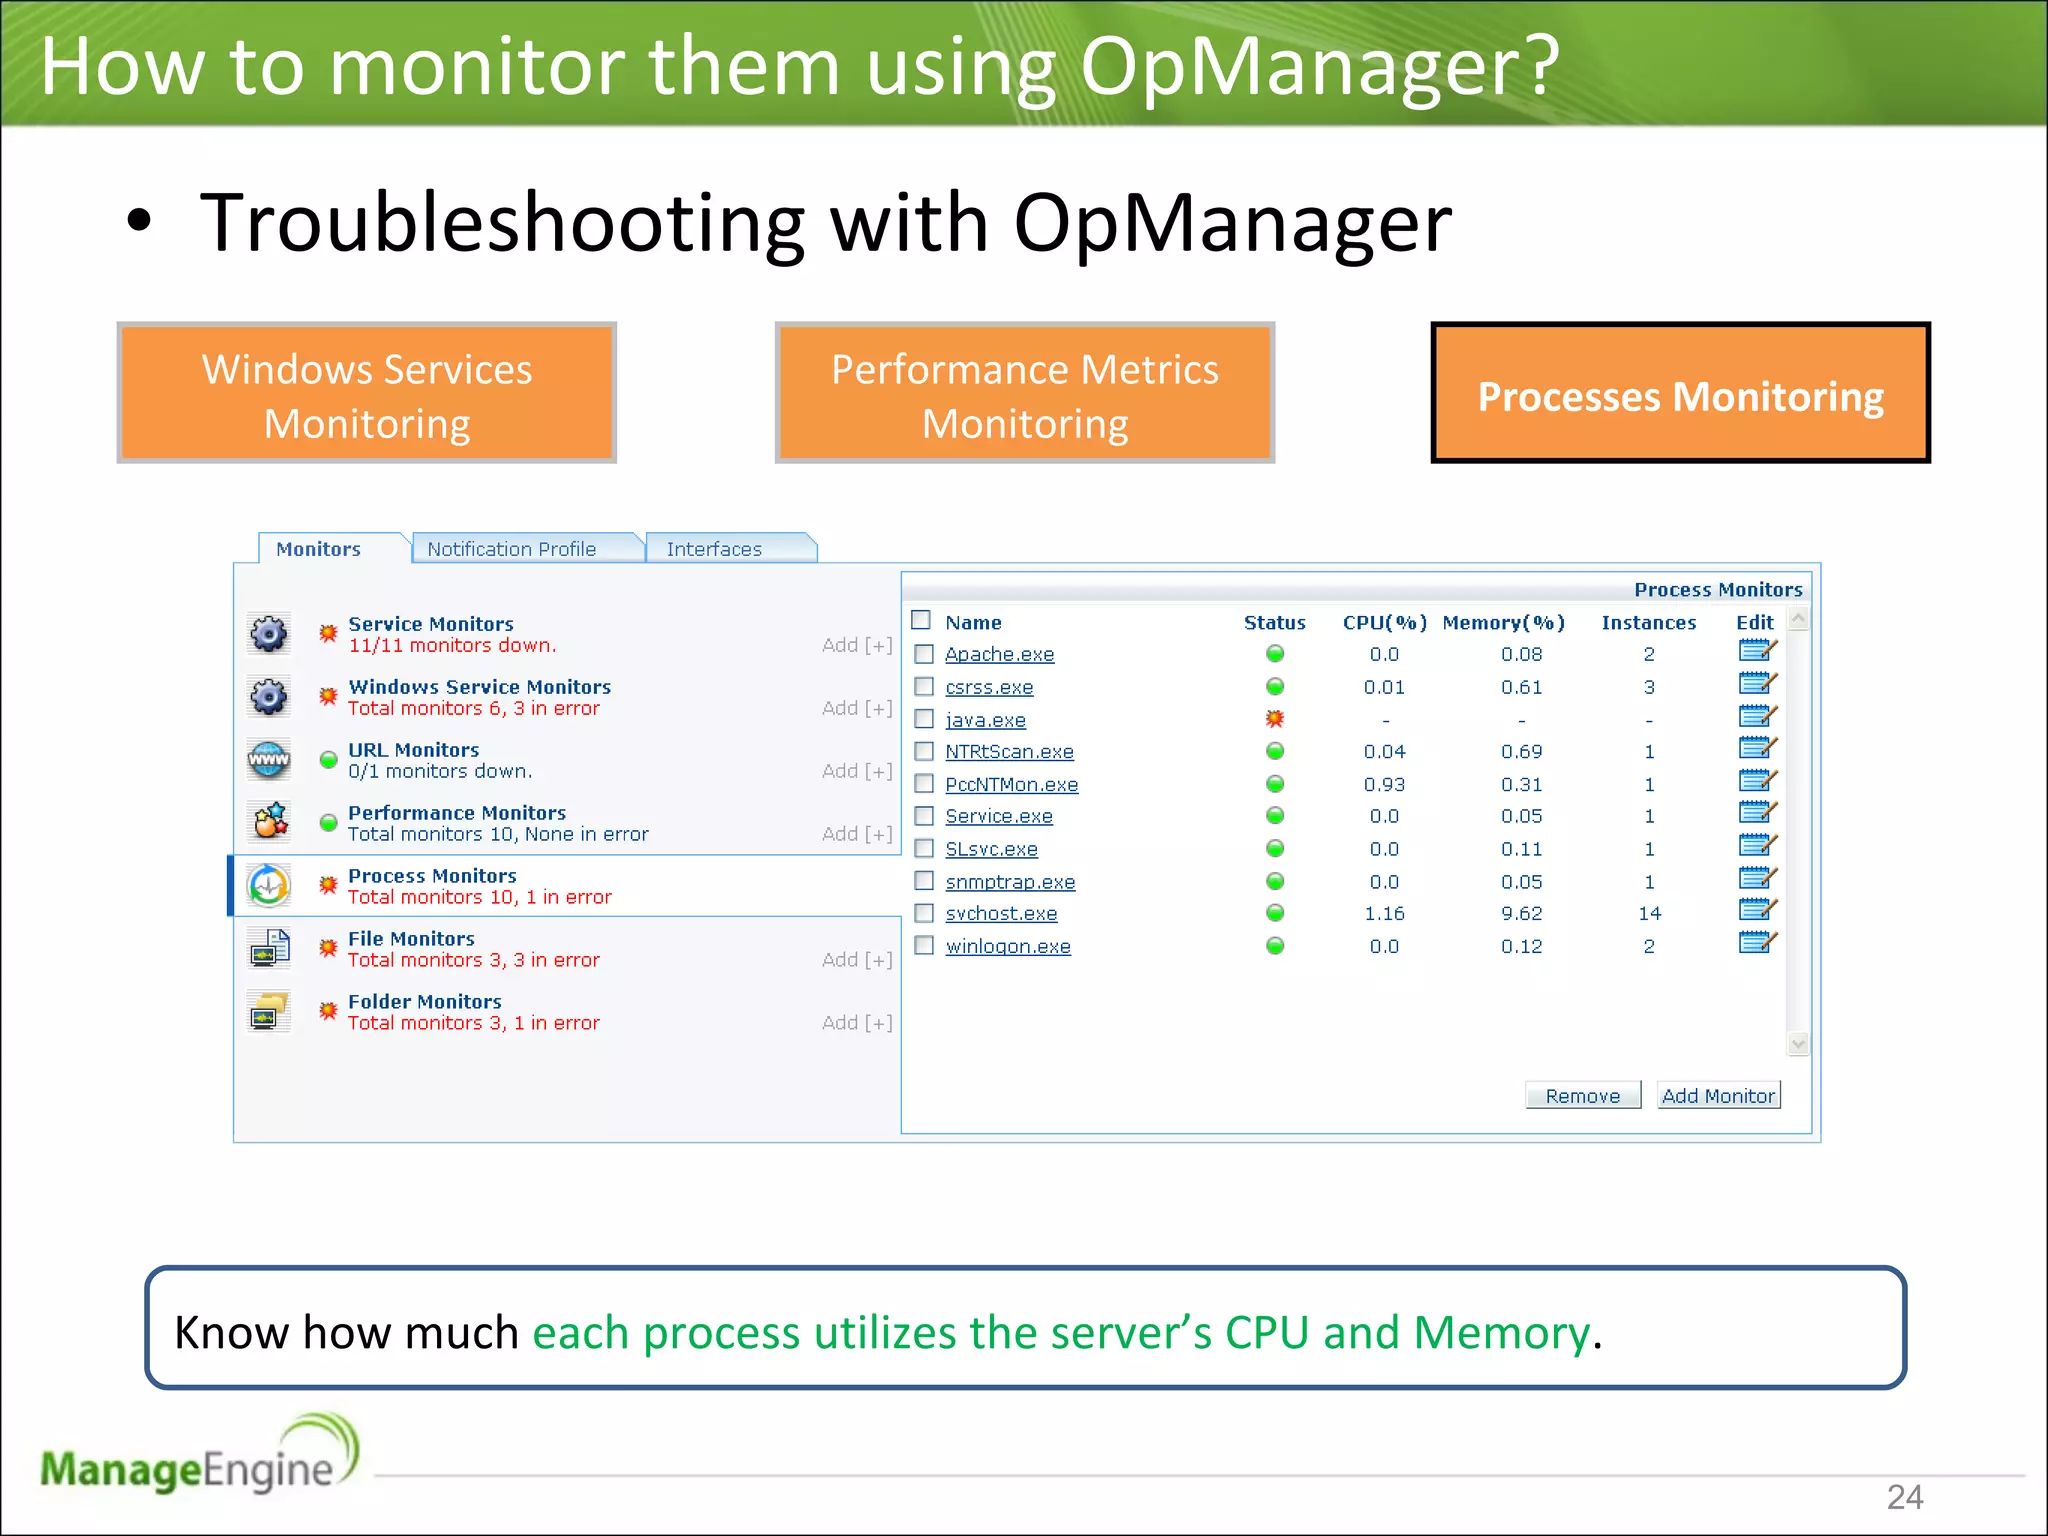Edit the Apache.exe process monitor
The image size is (2048, 1536).
pos(1757,652)
